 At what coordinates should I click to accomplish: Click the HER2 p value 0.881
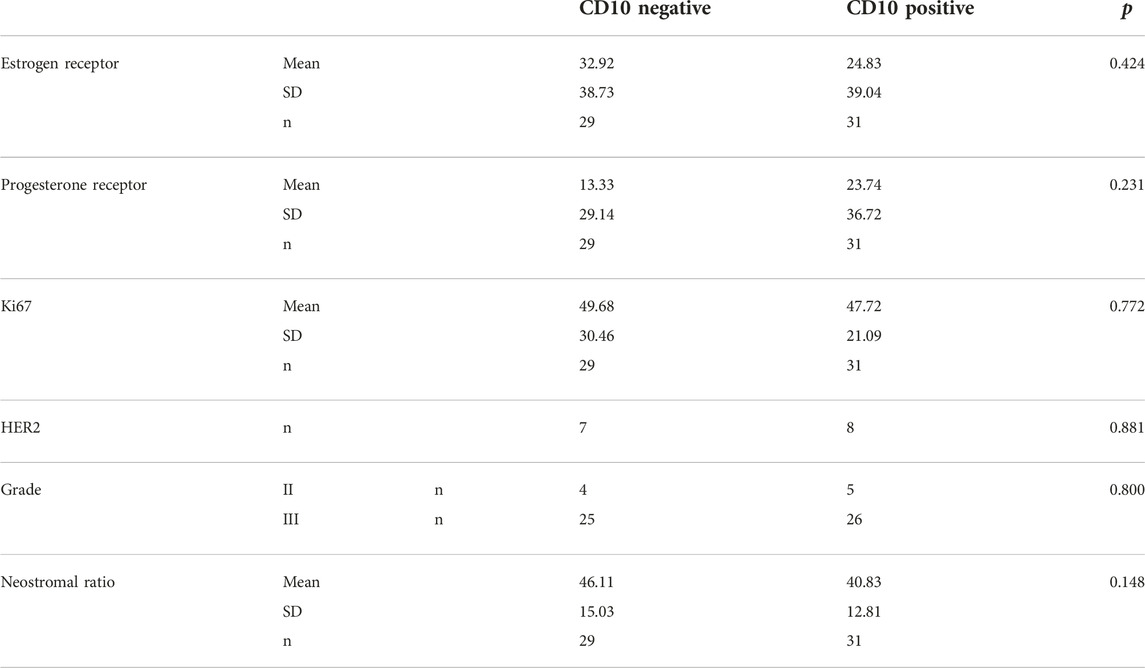(1127, 428)
